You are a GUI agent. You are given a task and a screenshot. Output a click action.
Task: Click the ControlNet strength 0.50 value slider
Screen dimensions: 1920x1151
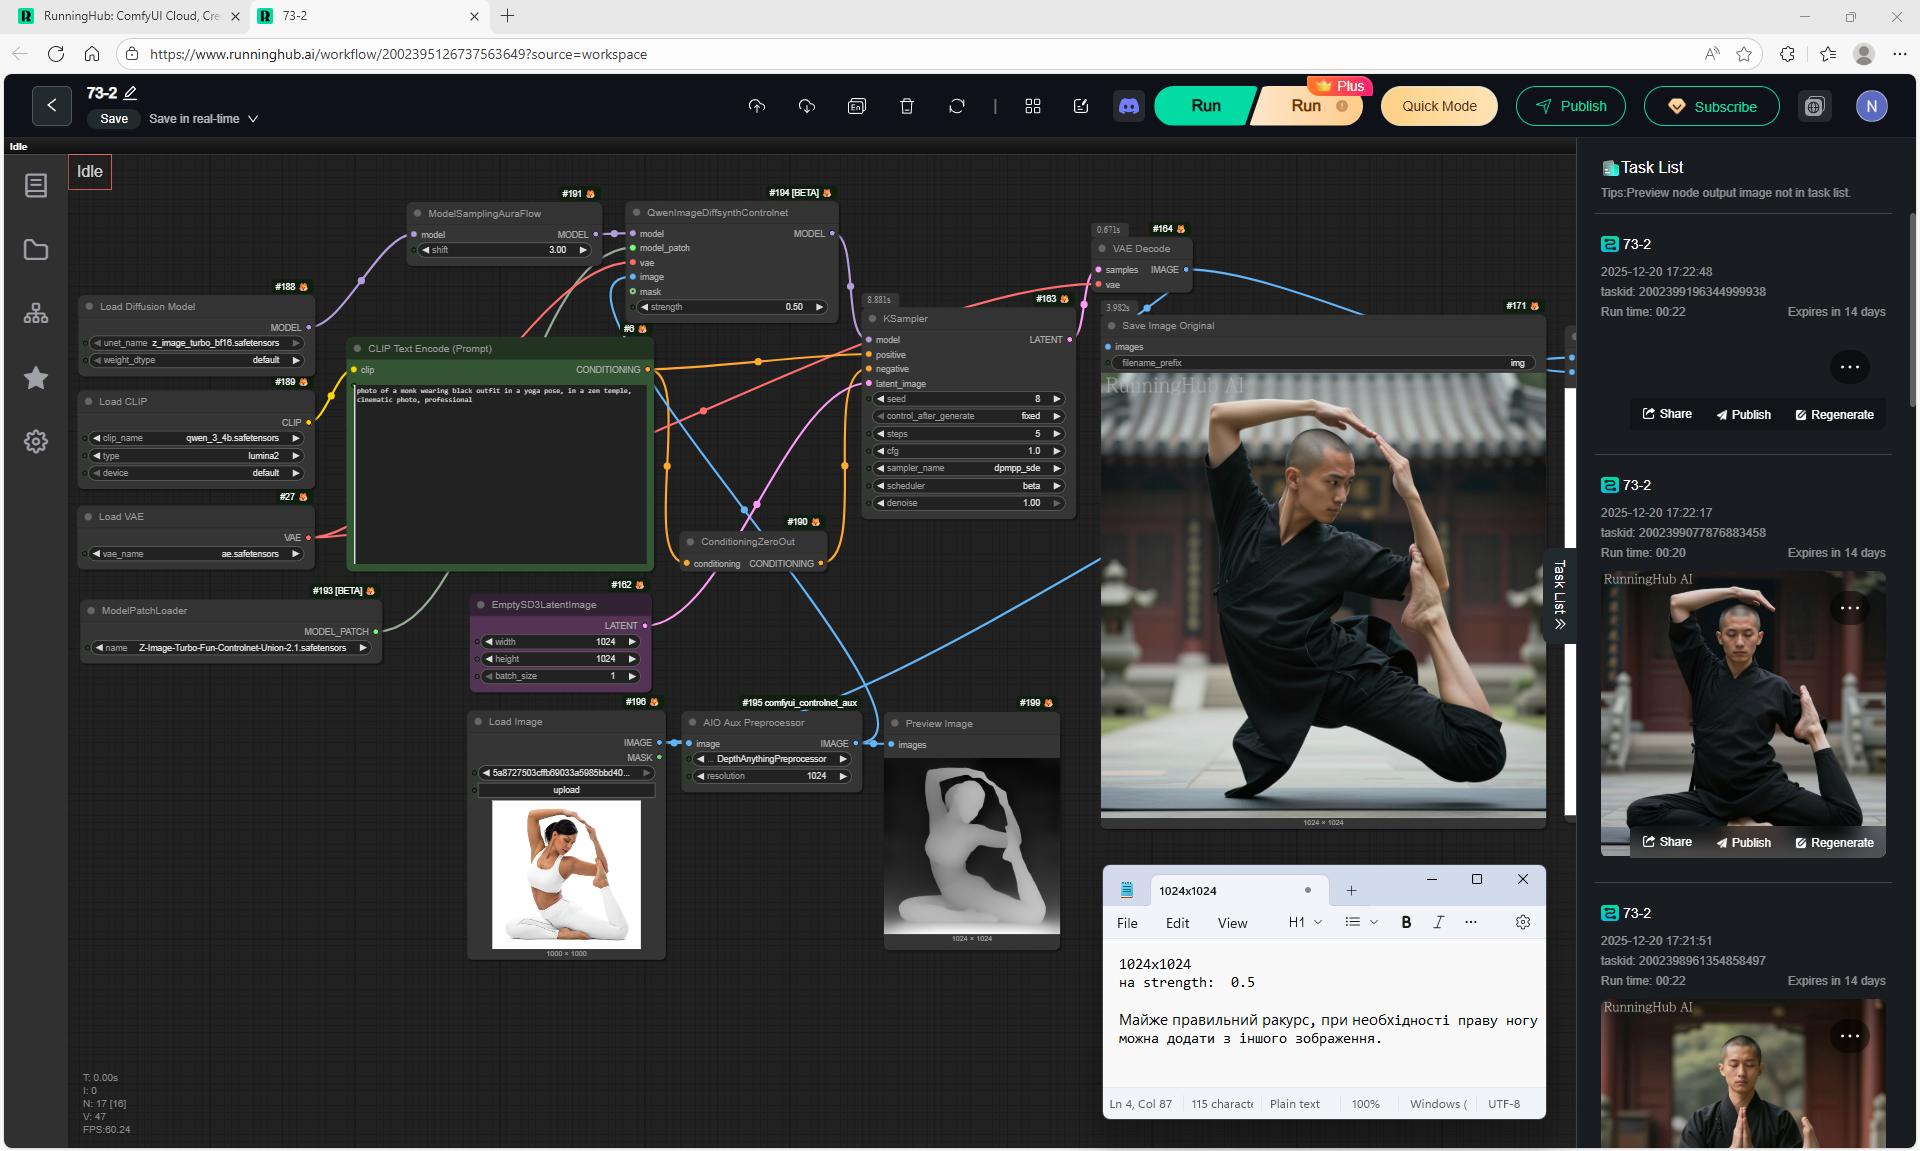point(732,307)
